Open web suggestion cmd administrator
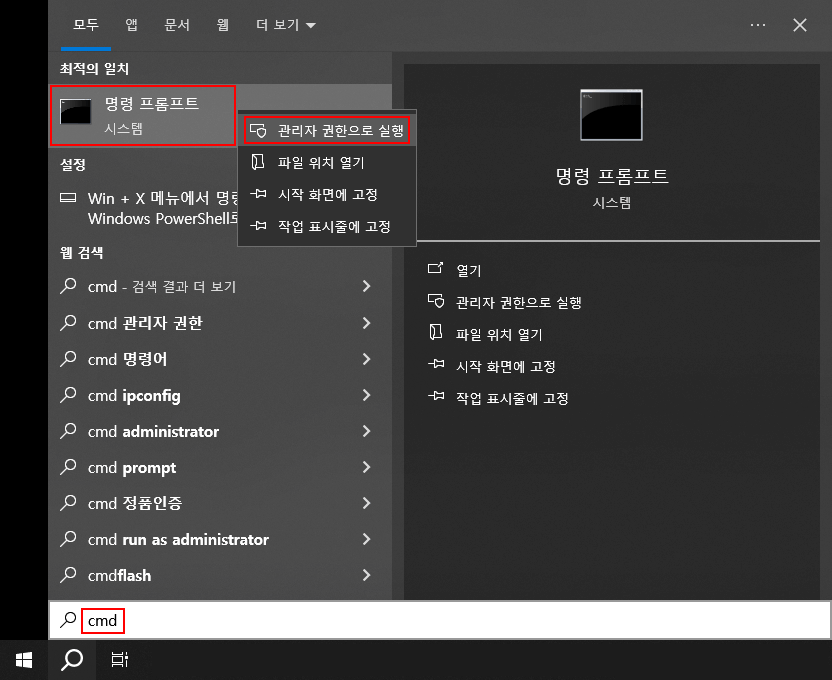Screen dimensions: 832x680 coord(220,431)
